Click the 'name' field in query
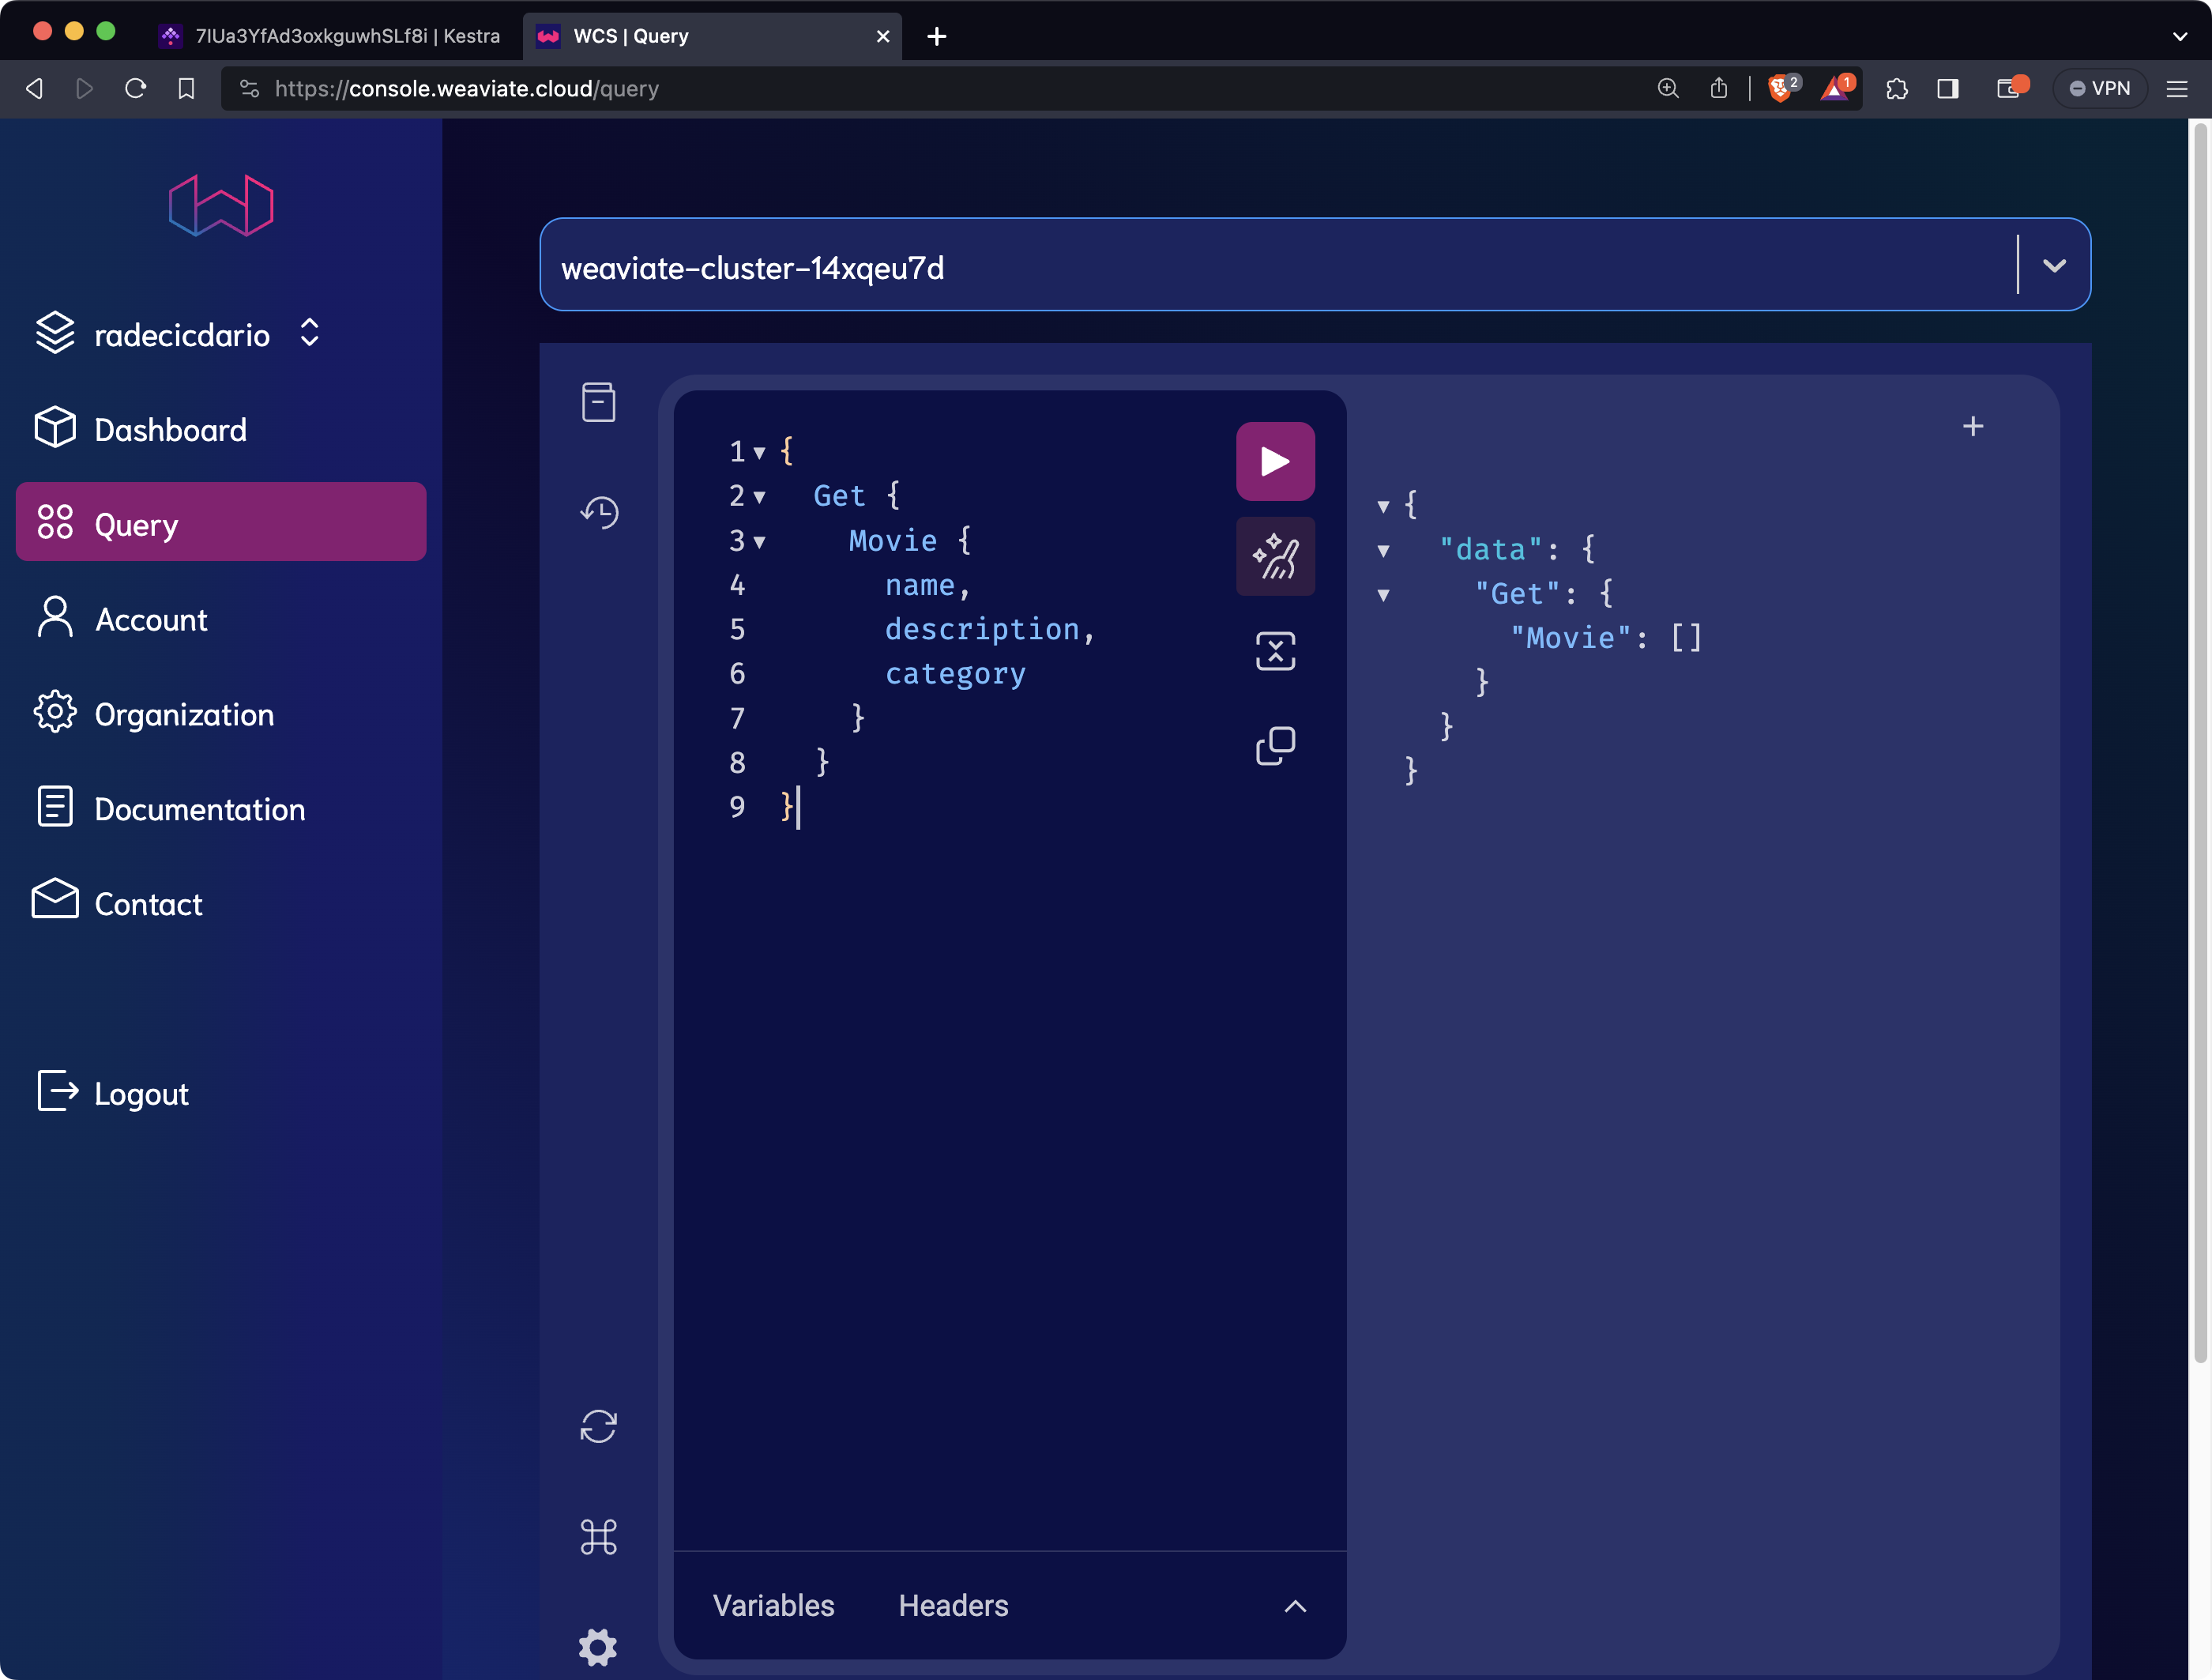 [920, 585]
